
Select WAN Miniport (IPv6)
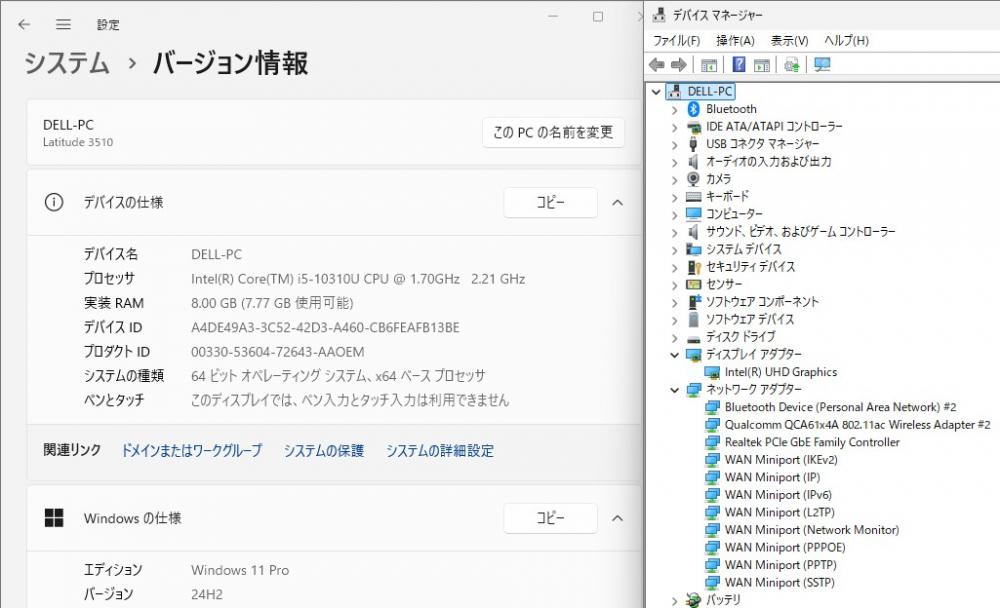click(778, 495)
